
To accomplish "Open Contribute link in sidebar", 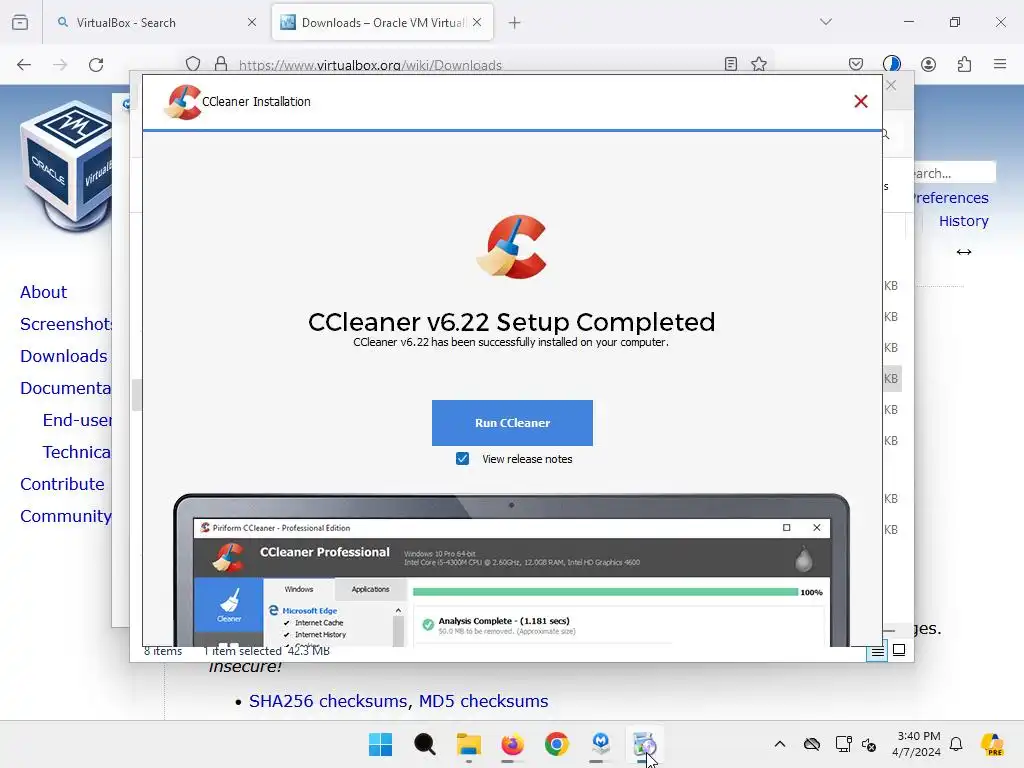I will point(62,484).
